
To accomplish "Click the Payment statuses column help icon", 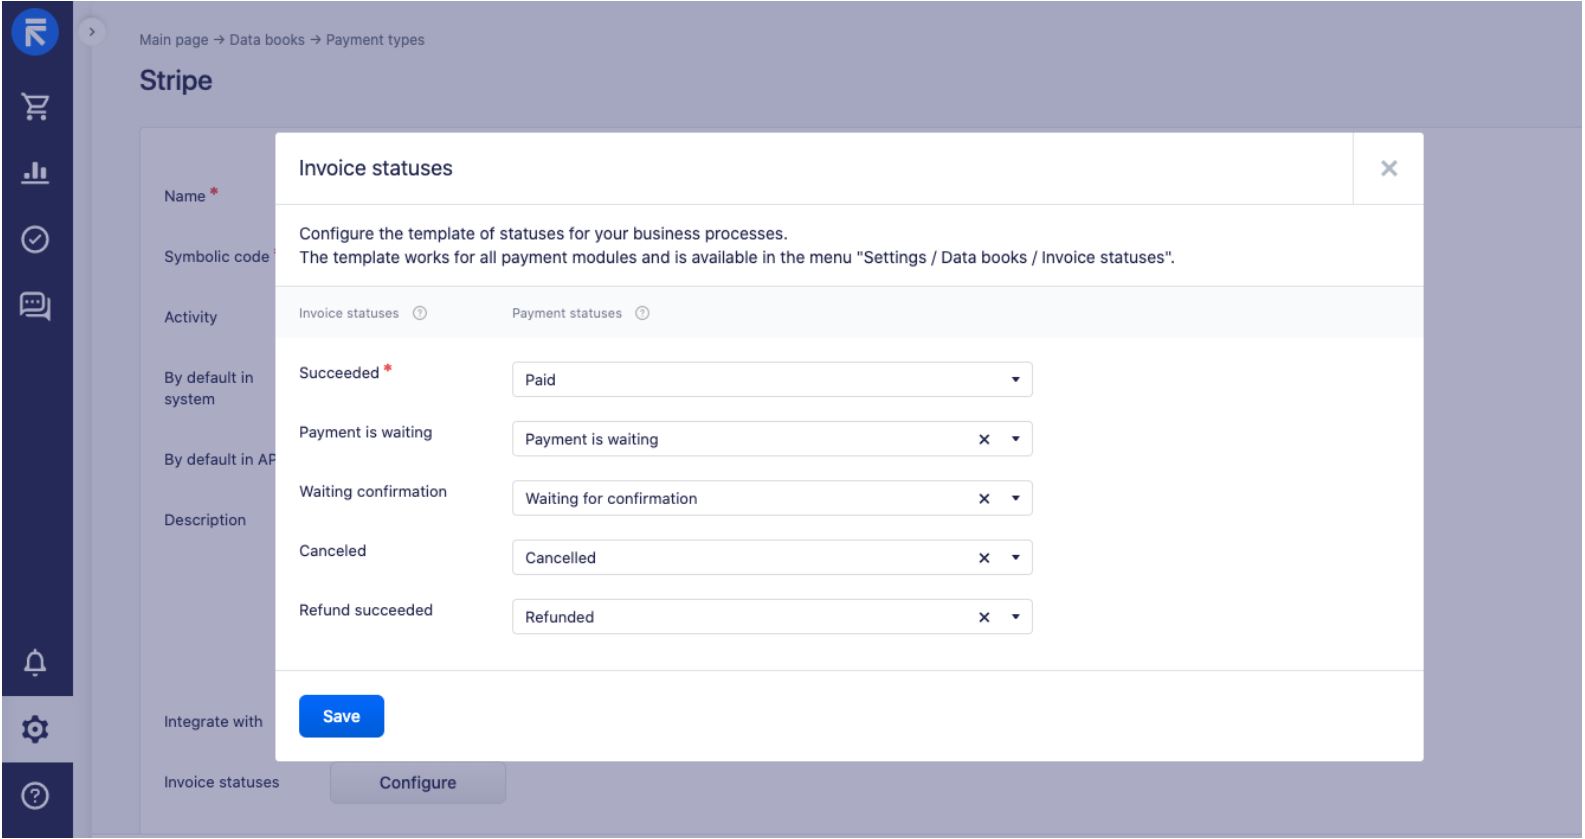I will click(643, 313).
